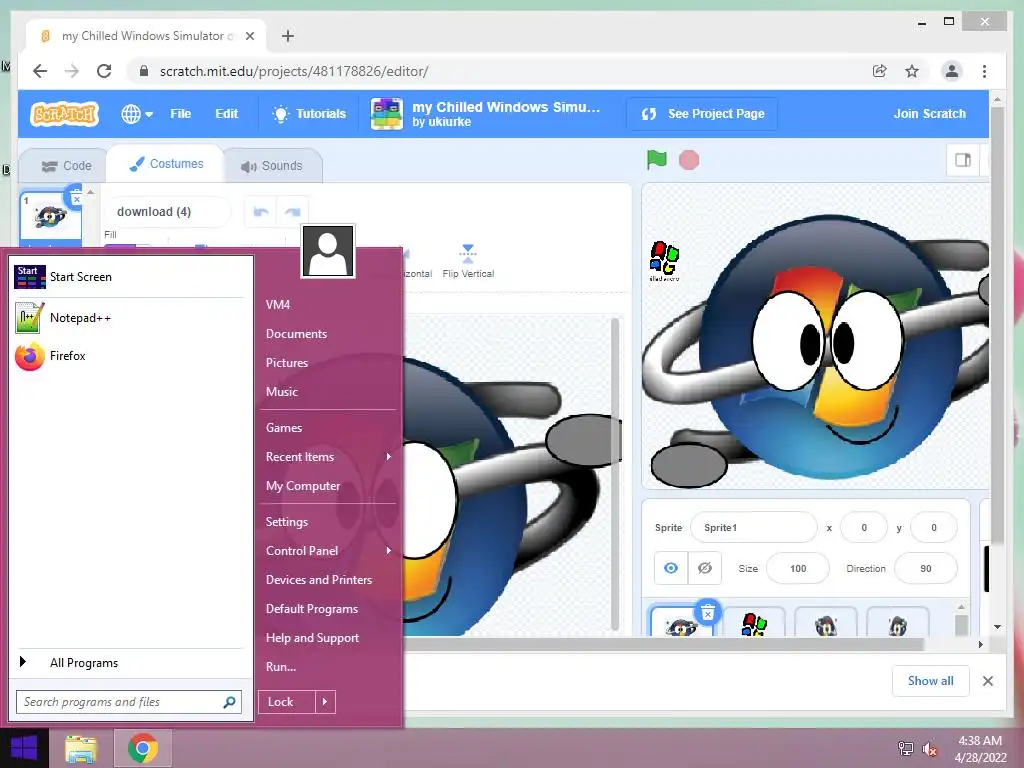
Task: Click Run... in Start menu
Action: click(281, 667)
